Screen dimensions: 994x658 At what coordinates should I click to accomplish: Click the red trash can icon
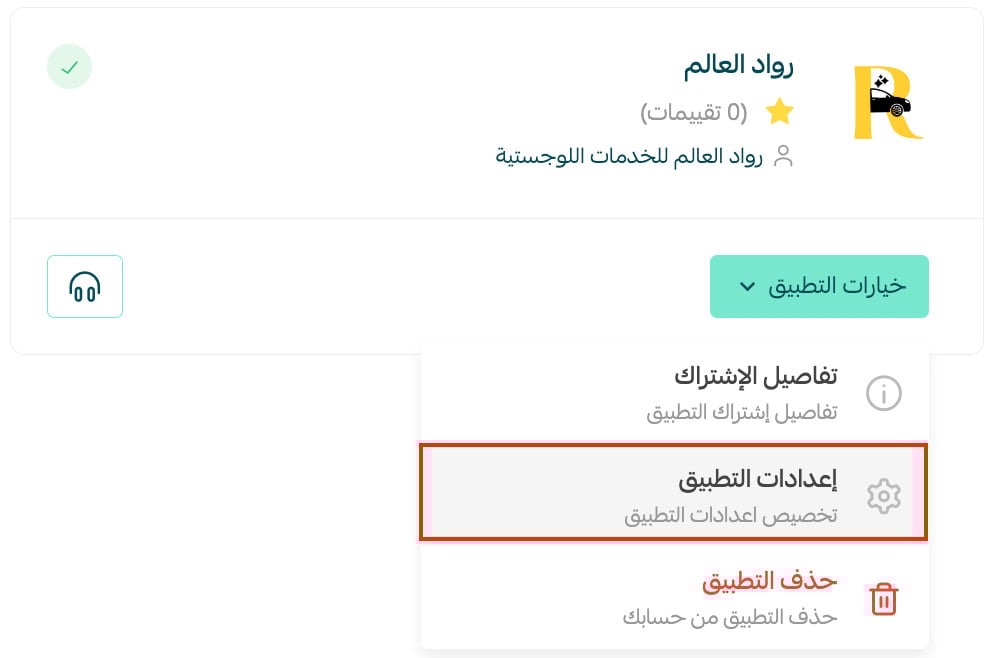click(x=884, y=598)
